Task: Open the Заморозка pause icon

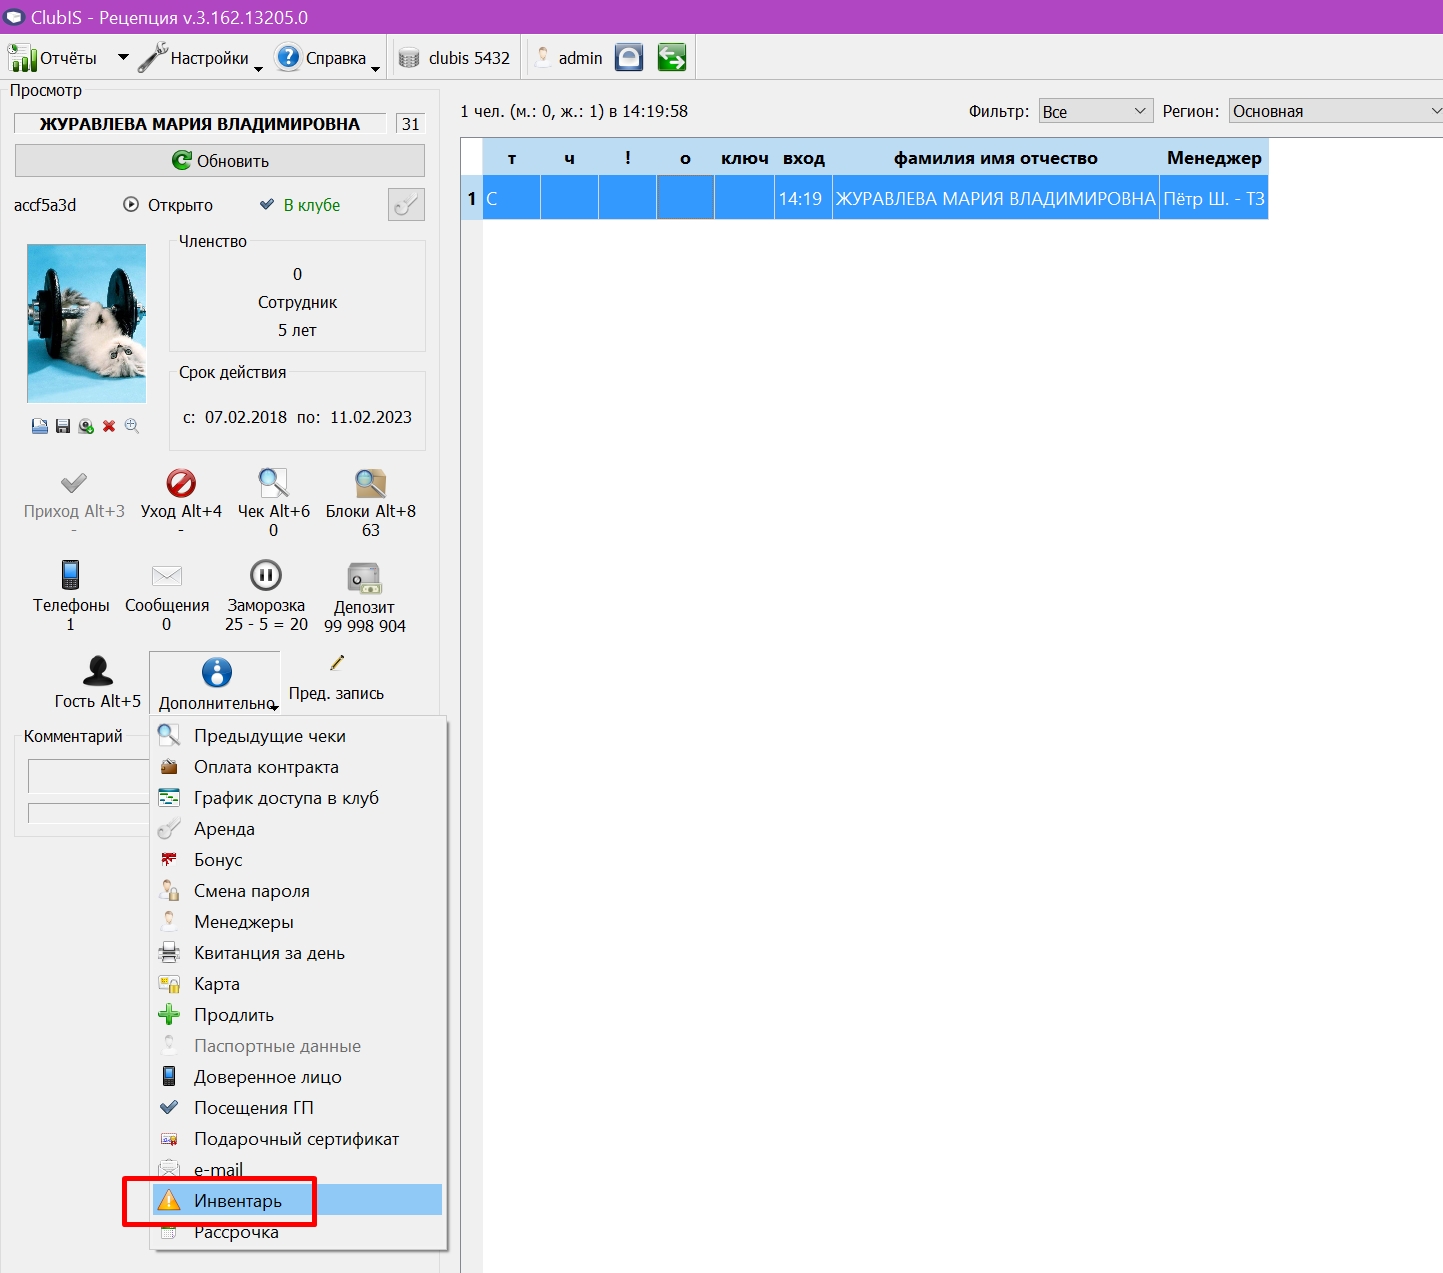Action: pos(266,575)
